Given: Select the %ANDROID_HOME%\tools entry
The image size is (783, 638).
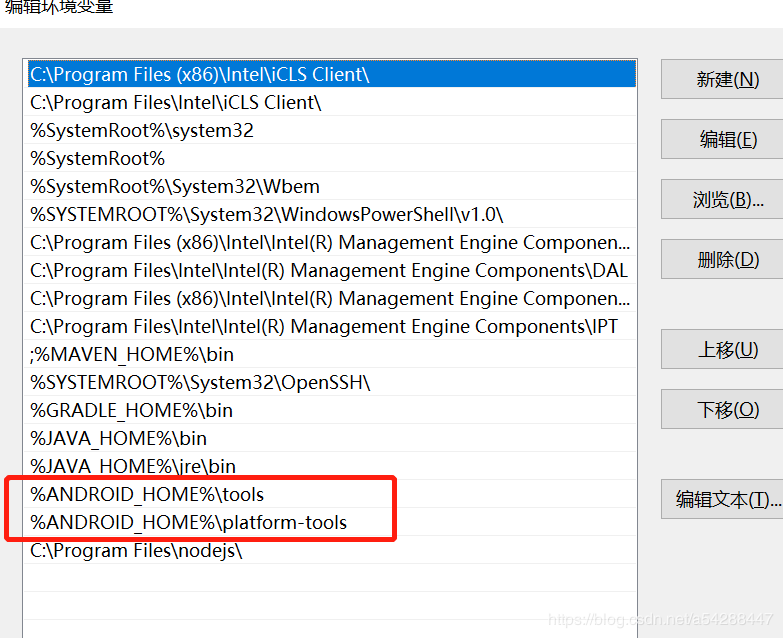Looking at the screenshot, I should 330,494.
